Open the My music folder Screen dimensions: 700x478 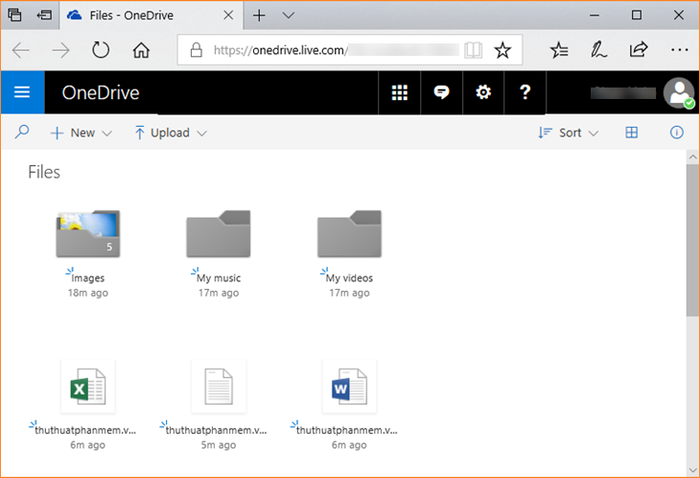coord(218,234)
